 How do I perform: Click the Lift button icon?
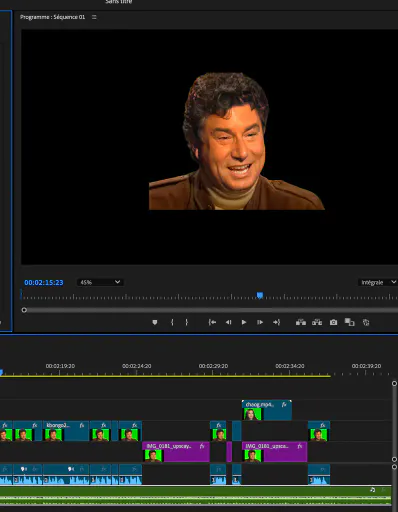point(301,322)
